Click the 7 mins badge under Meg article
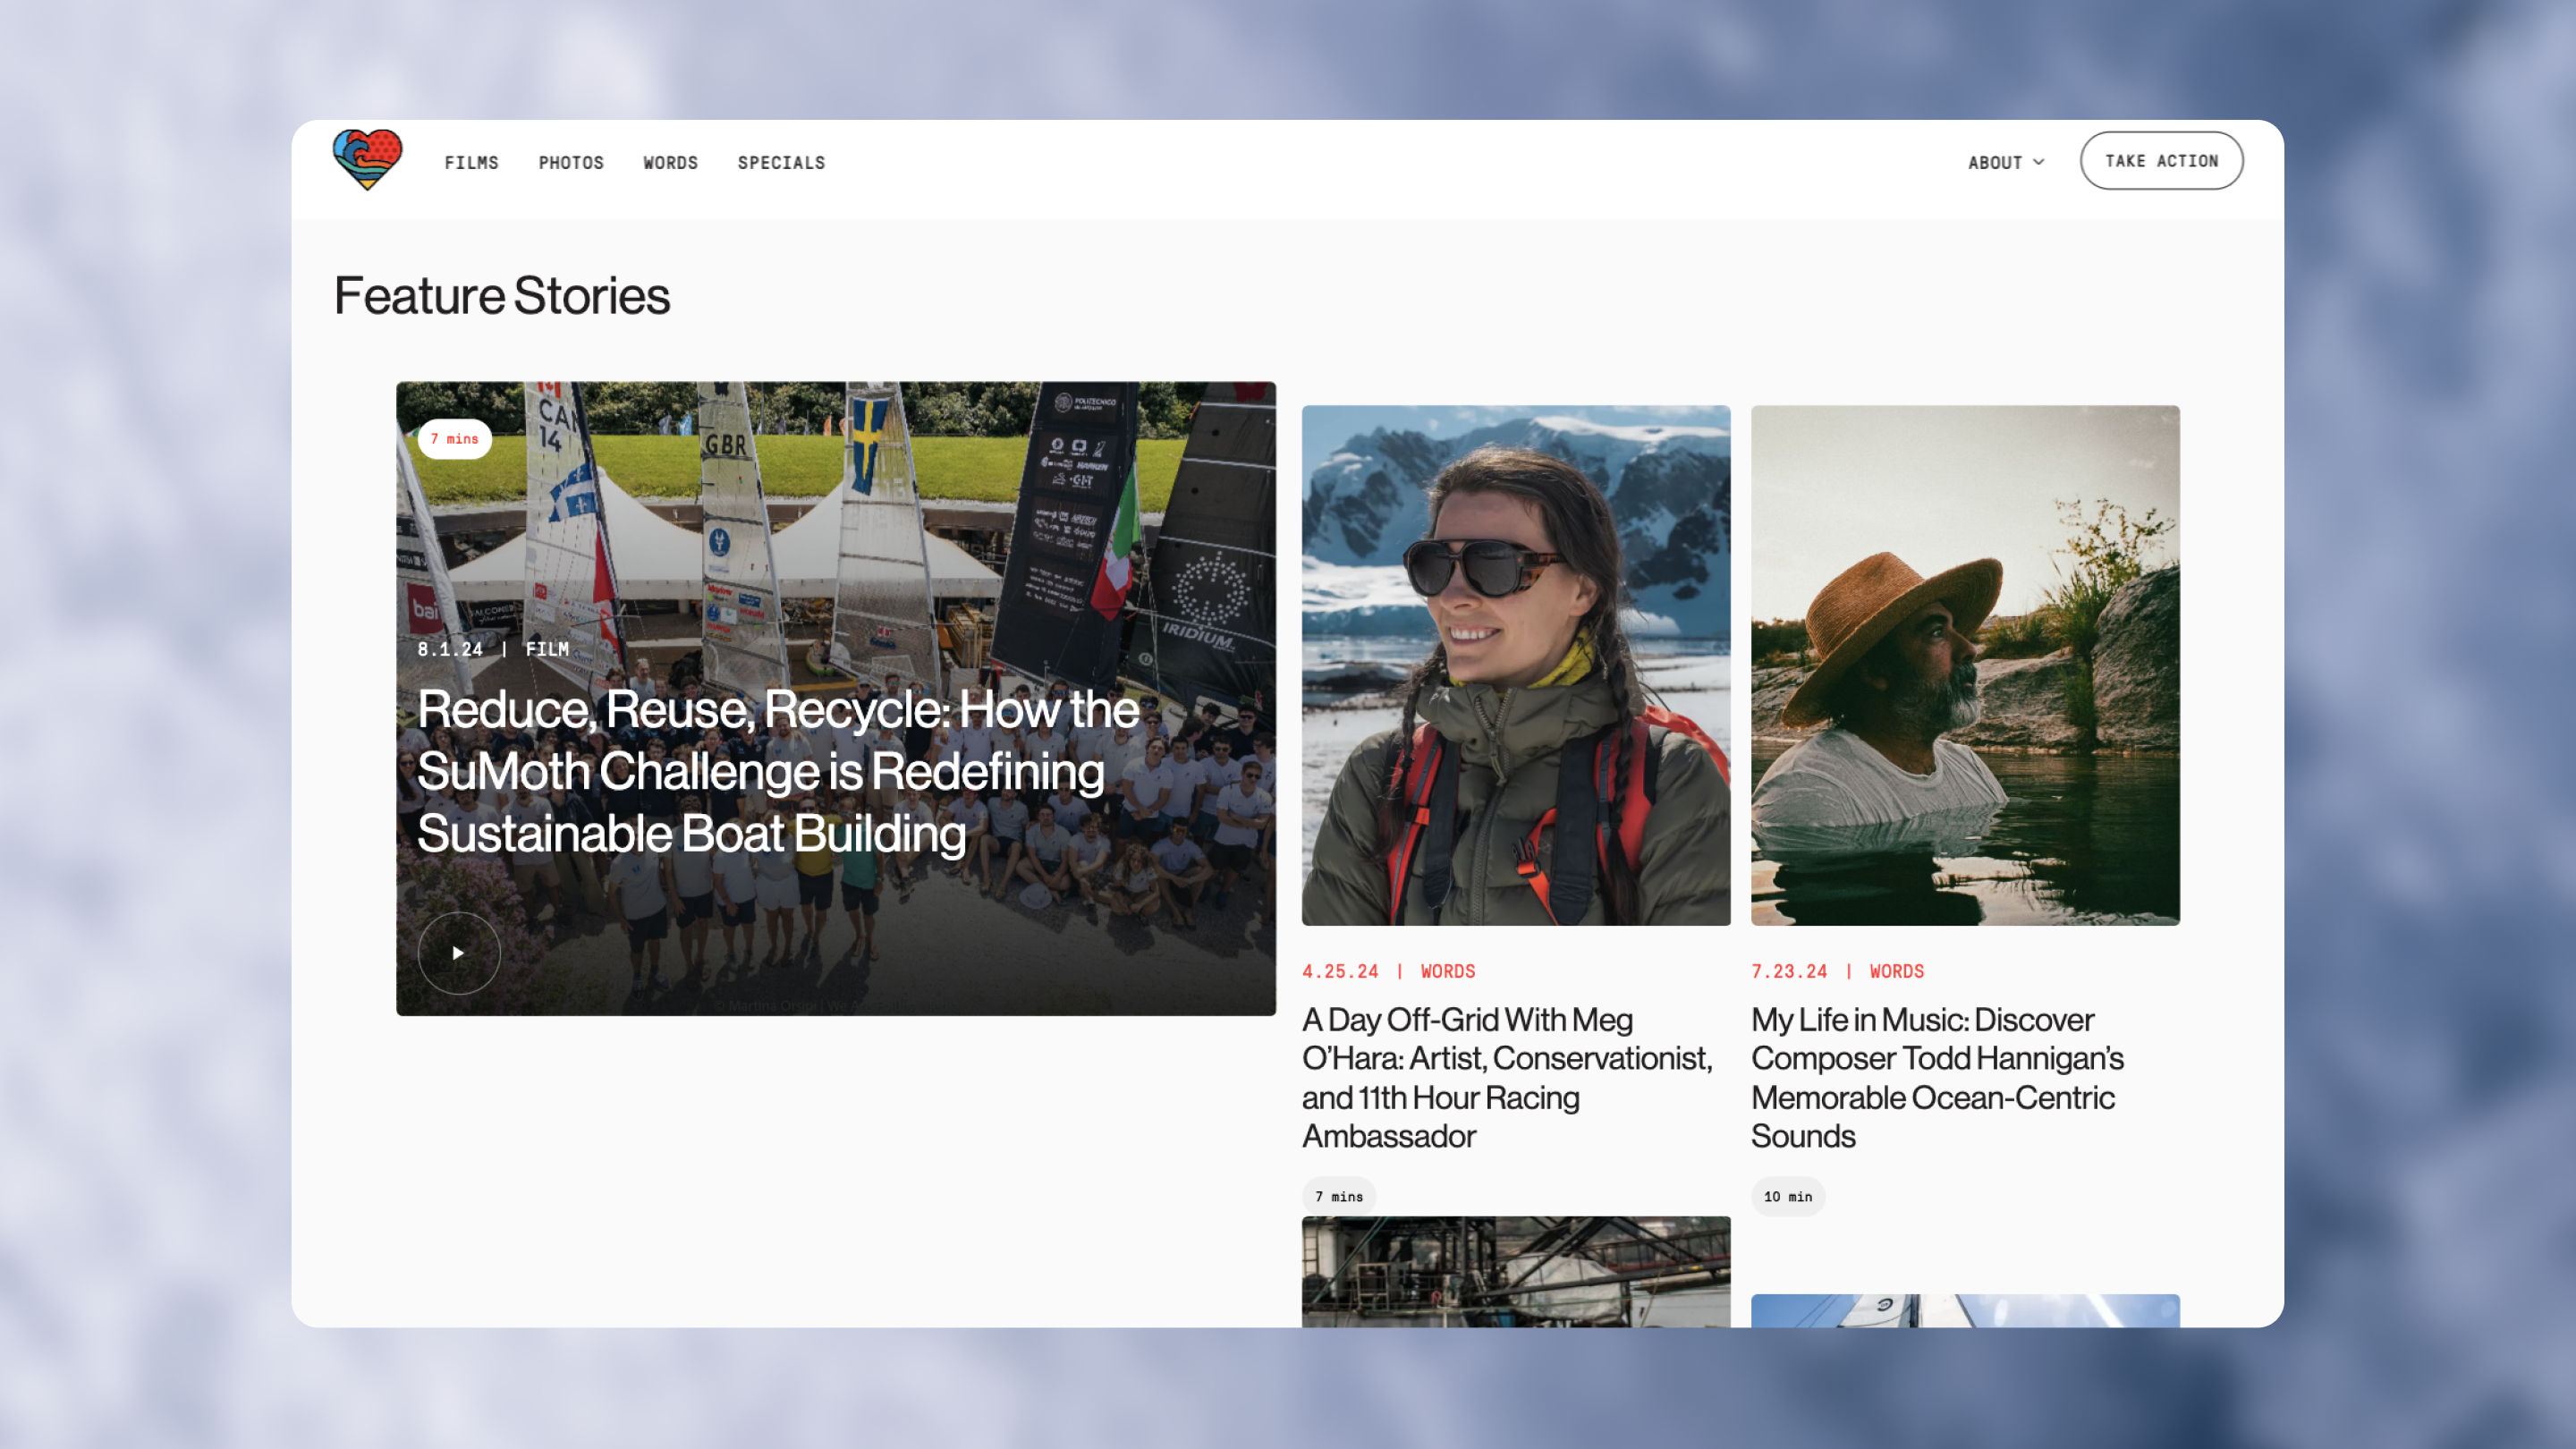 (1338, 1196)
